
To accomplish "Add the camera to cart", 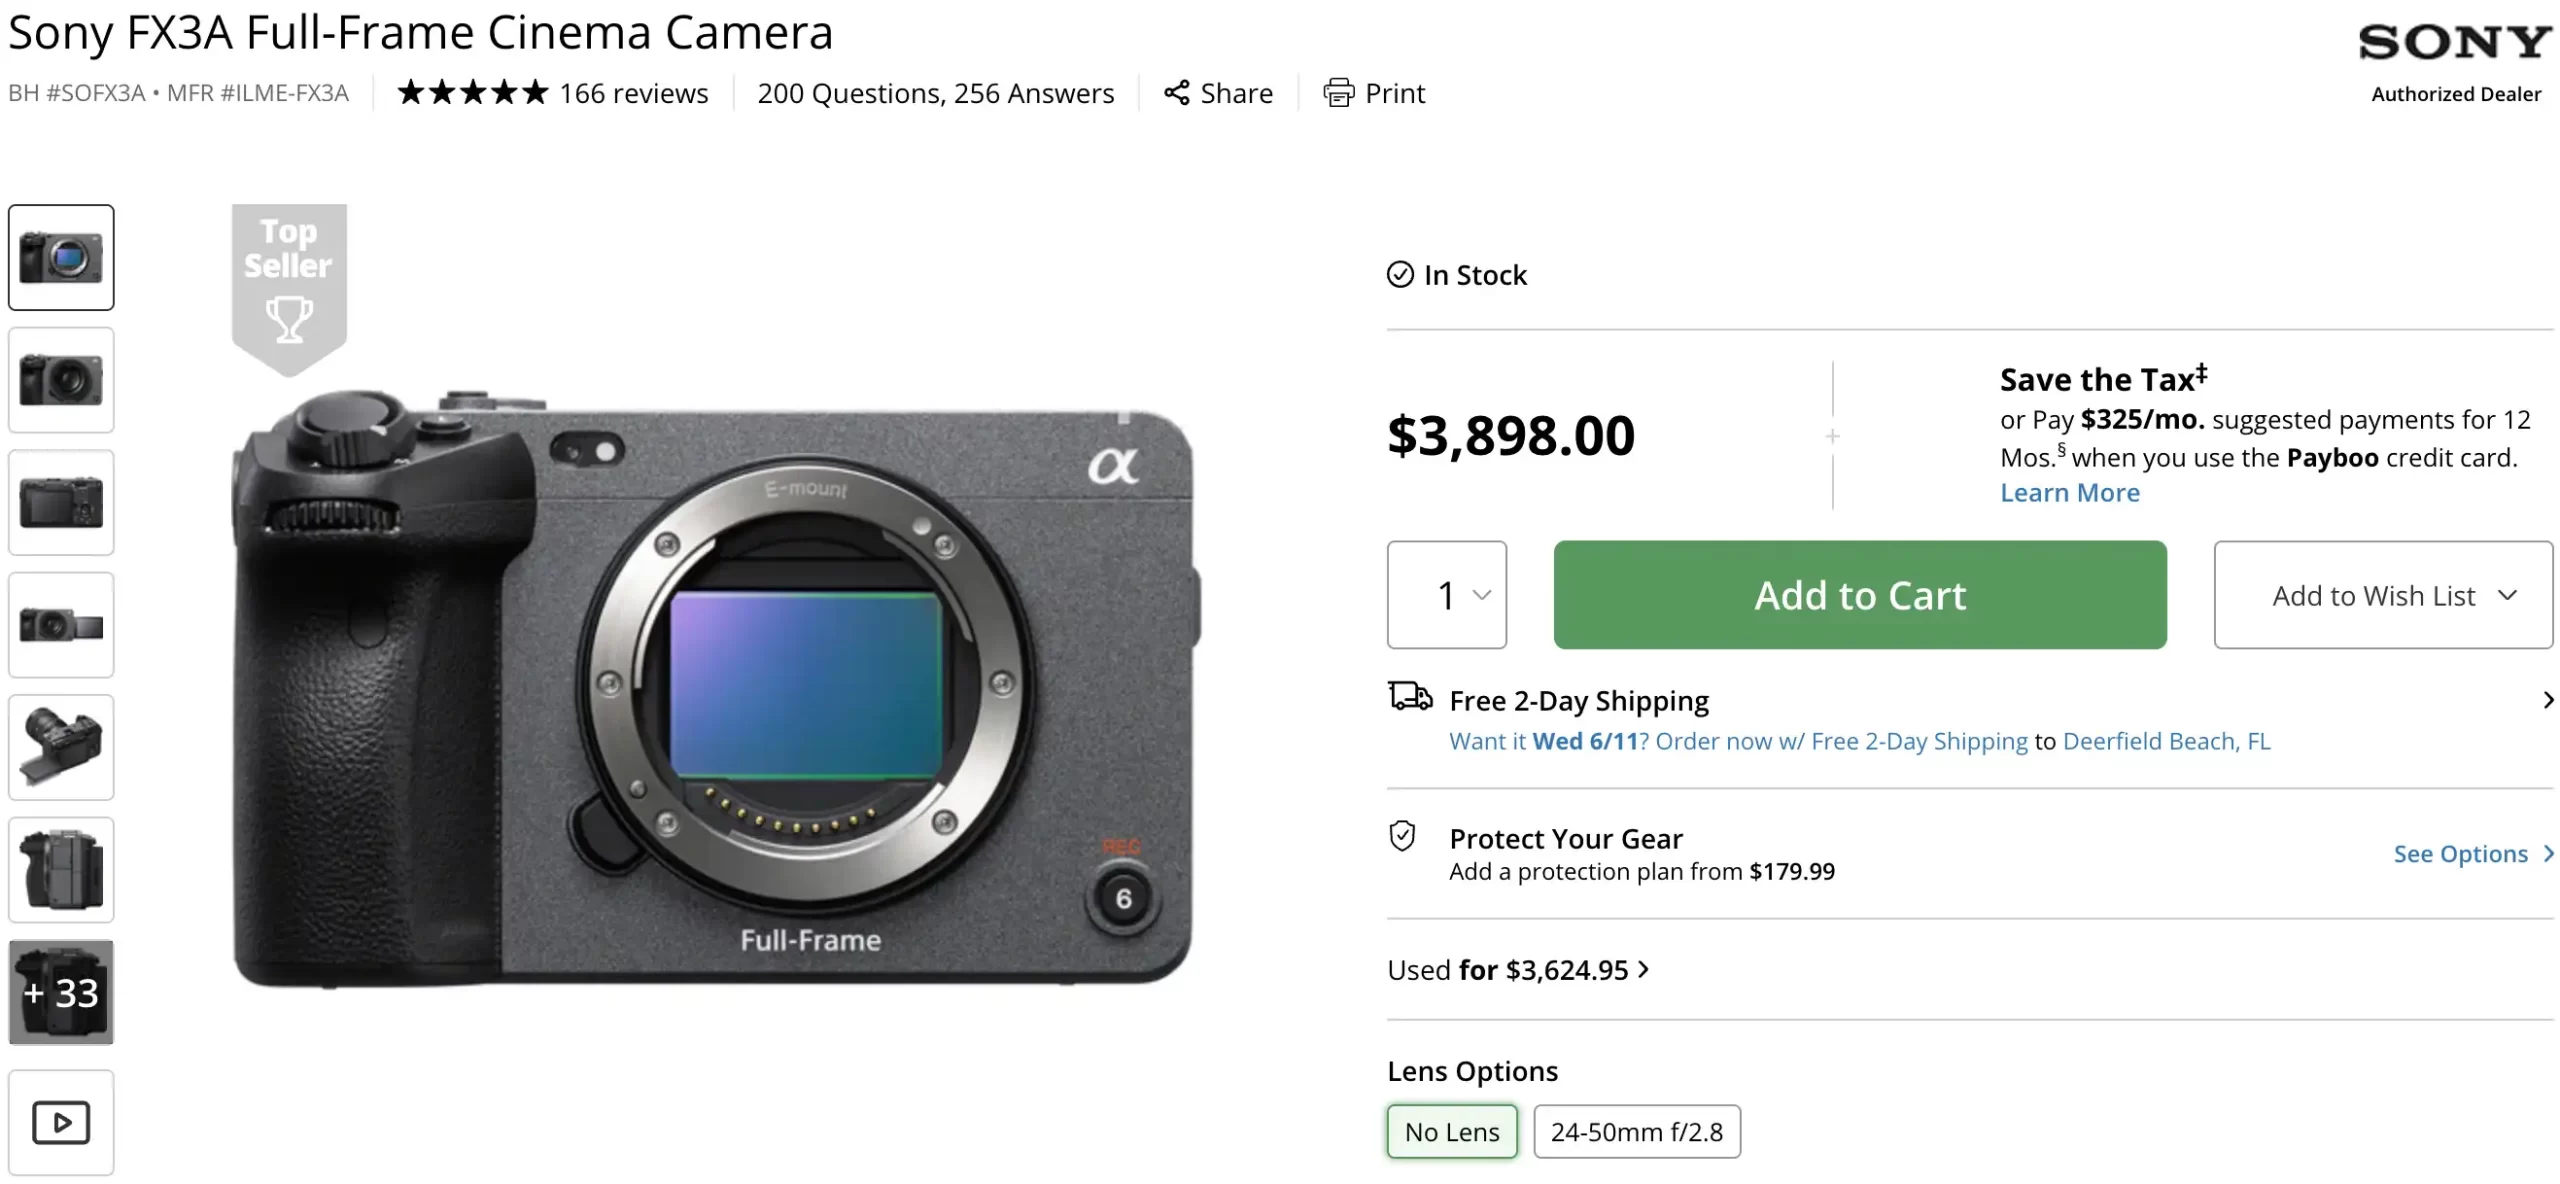I will point(1860,595).
